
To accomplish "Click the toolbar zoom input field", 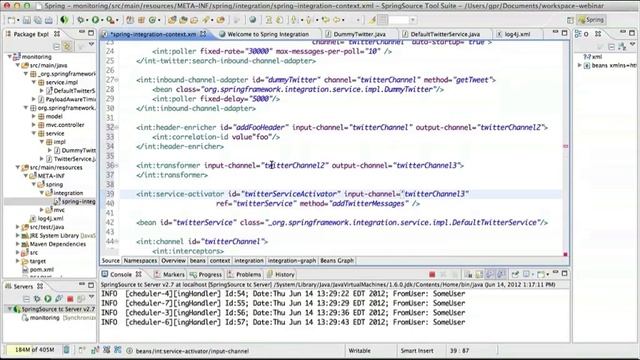I will point(399,20).
